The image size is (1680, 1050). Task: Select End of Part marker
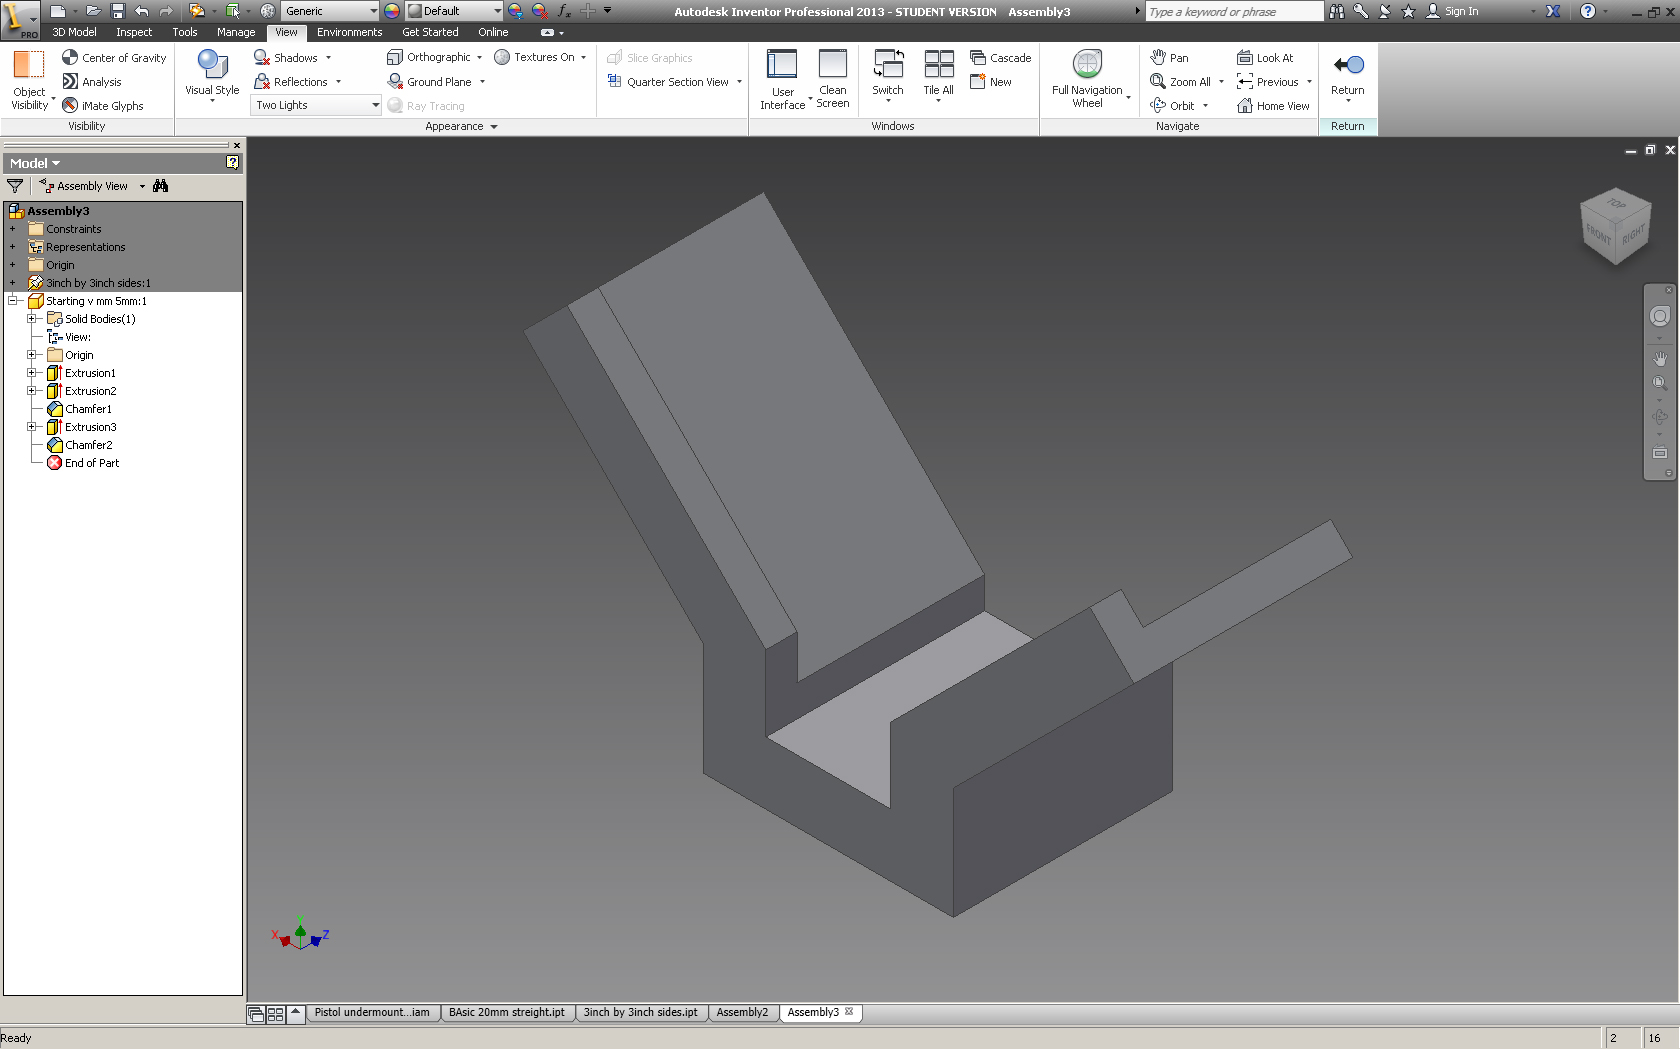[91, 463]
